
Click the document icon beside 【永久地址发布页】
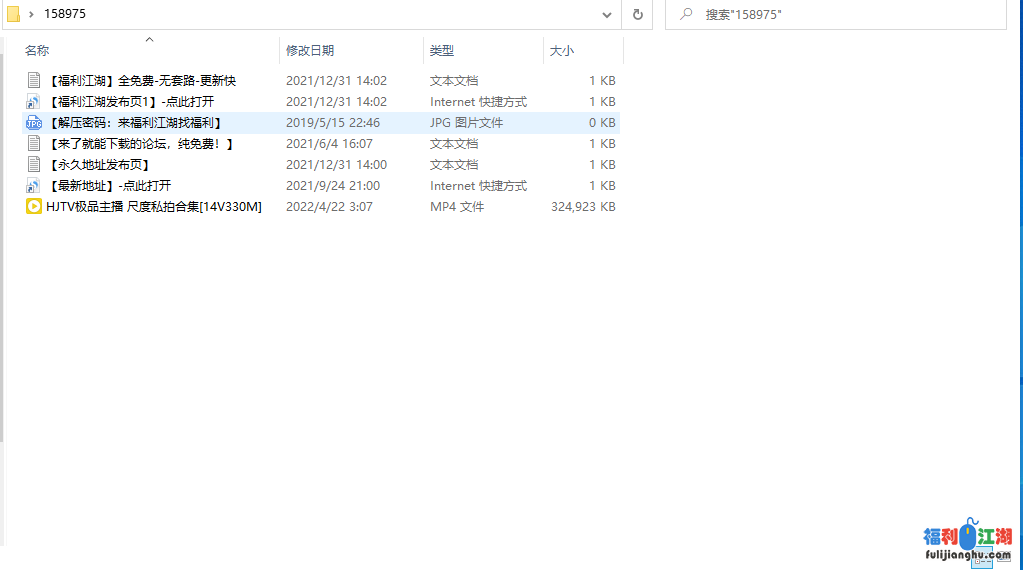tap(33, 165)
